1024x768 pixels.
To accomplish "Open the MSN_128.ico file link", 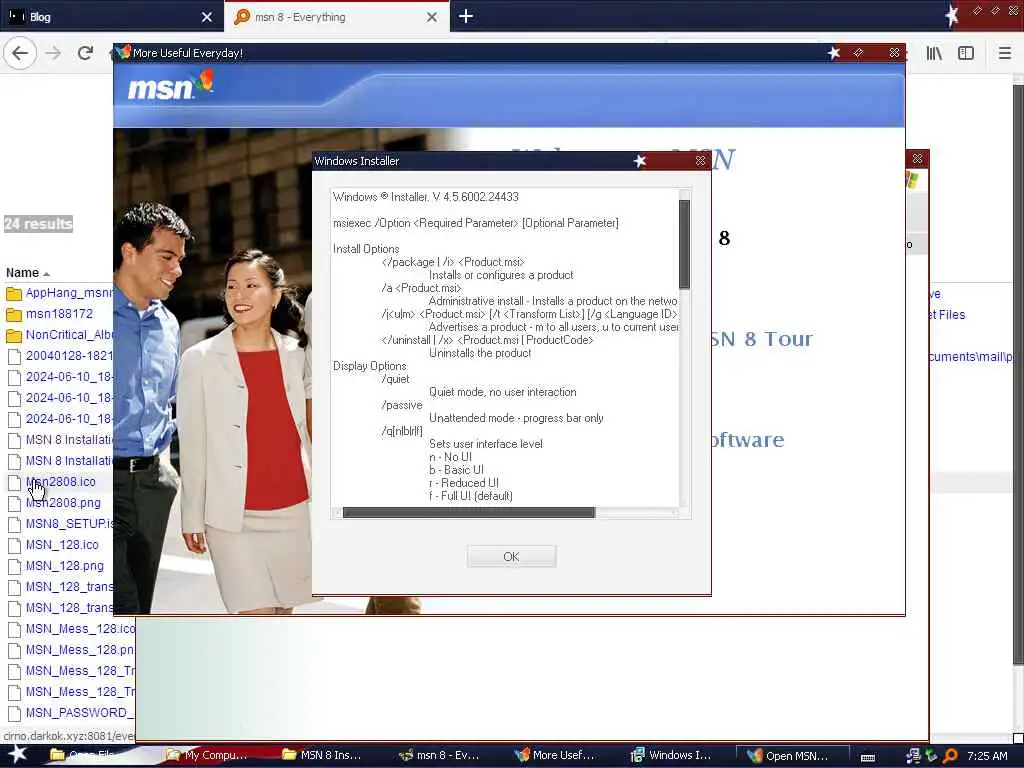I will 62,545.
